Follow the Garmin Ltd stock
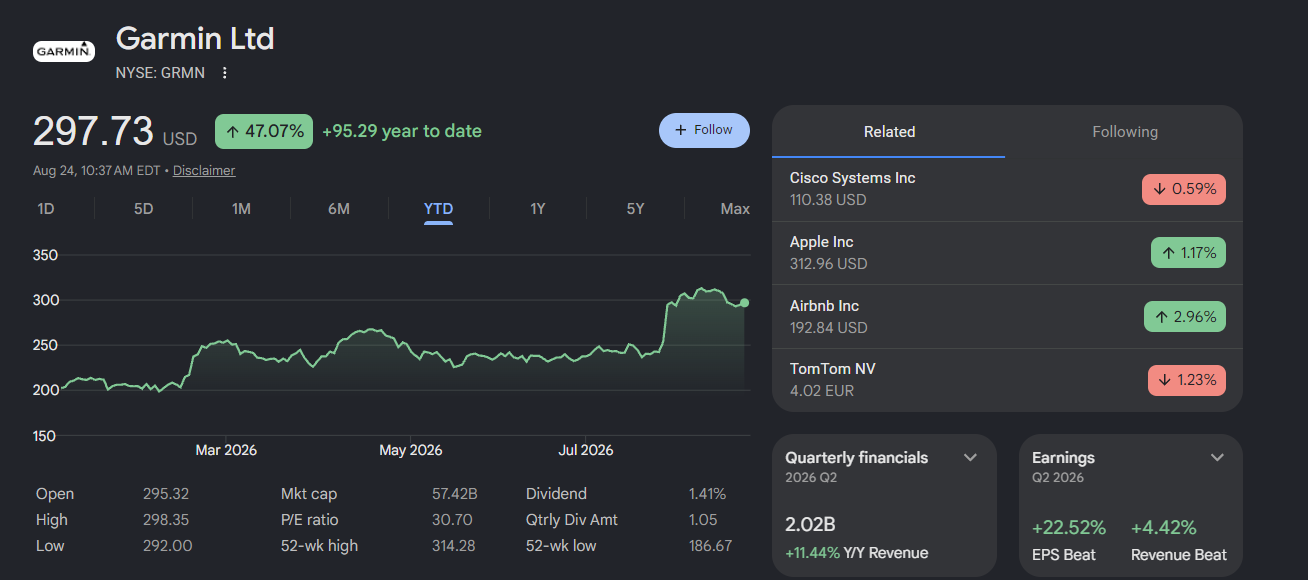Screen dimensions: 1308x580 click(x=704, y=130)
